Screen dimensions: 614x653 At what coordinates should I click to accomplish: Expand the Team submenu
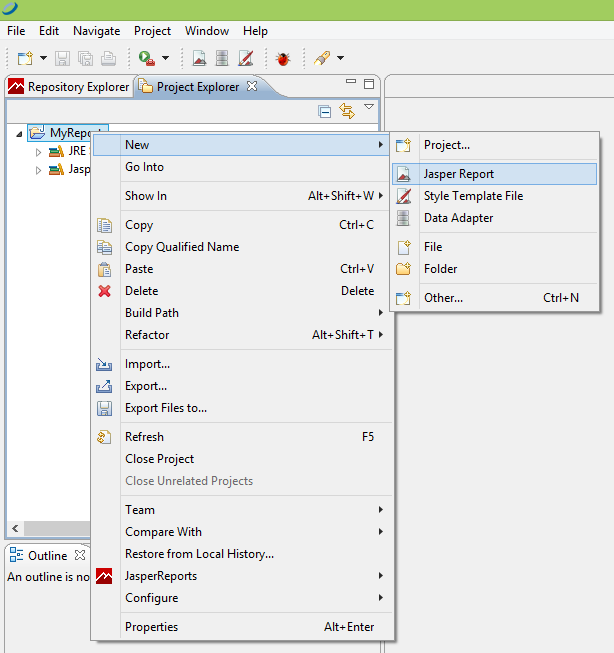coord(242,510)
